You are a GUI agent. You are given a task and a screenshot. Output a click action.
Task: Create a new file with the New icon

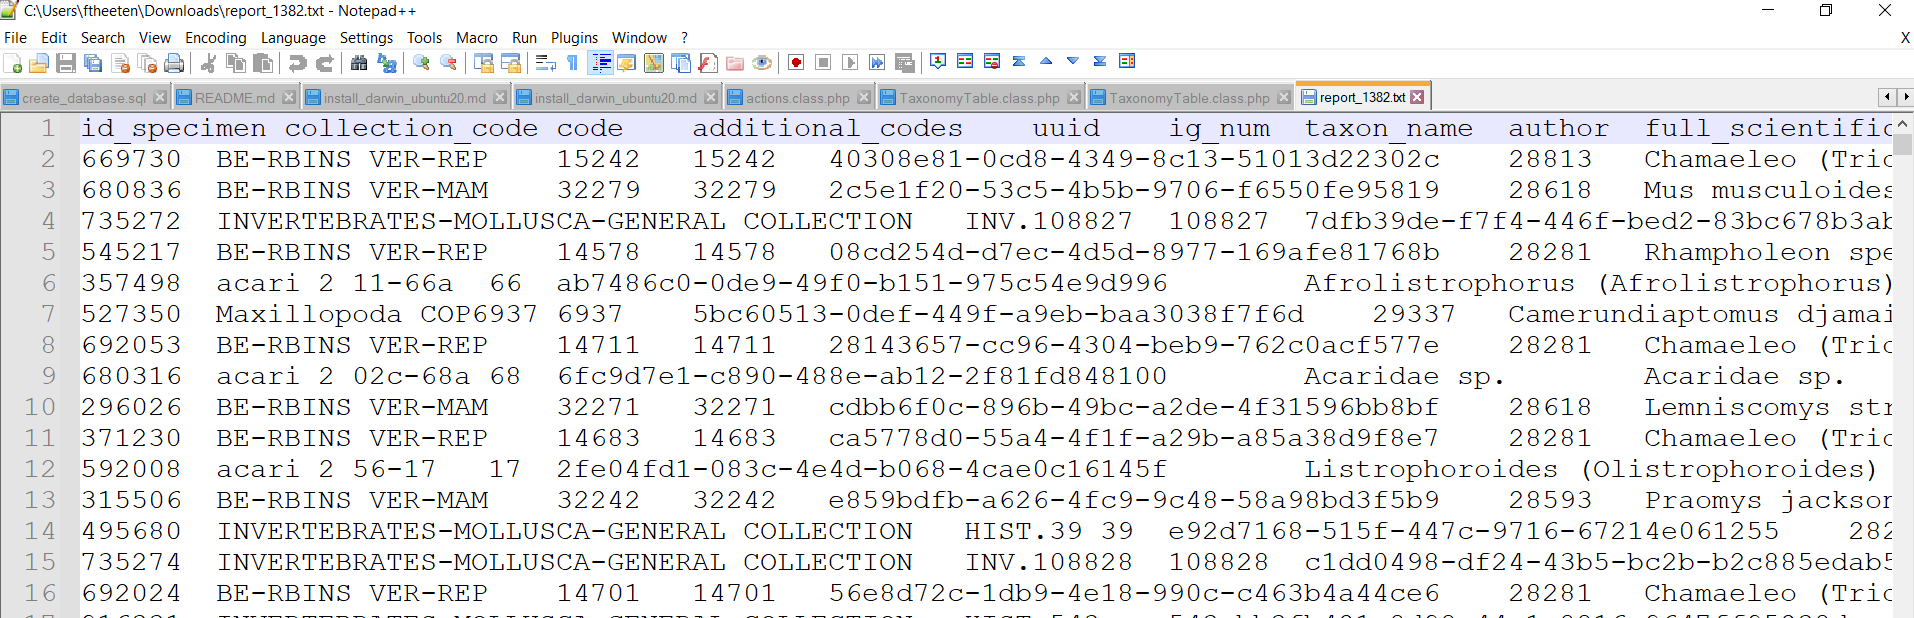click(x=13, y=63)
